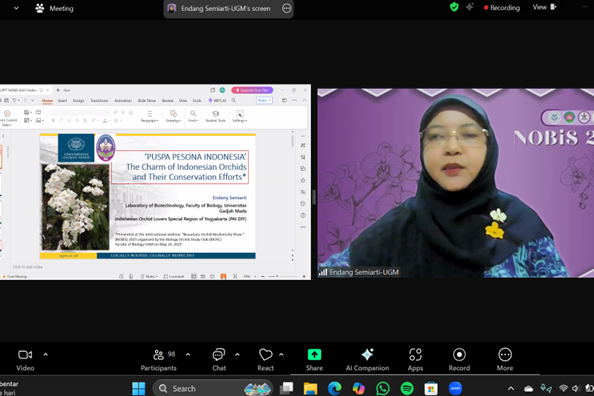Click Endang Semiarti-UGM's video tile
The width and height of the screenshot is (594, 396).
455,183
